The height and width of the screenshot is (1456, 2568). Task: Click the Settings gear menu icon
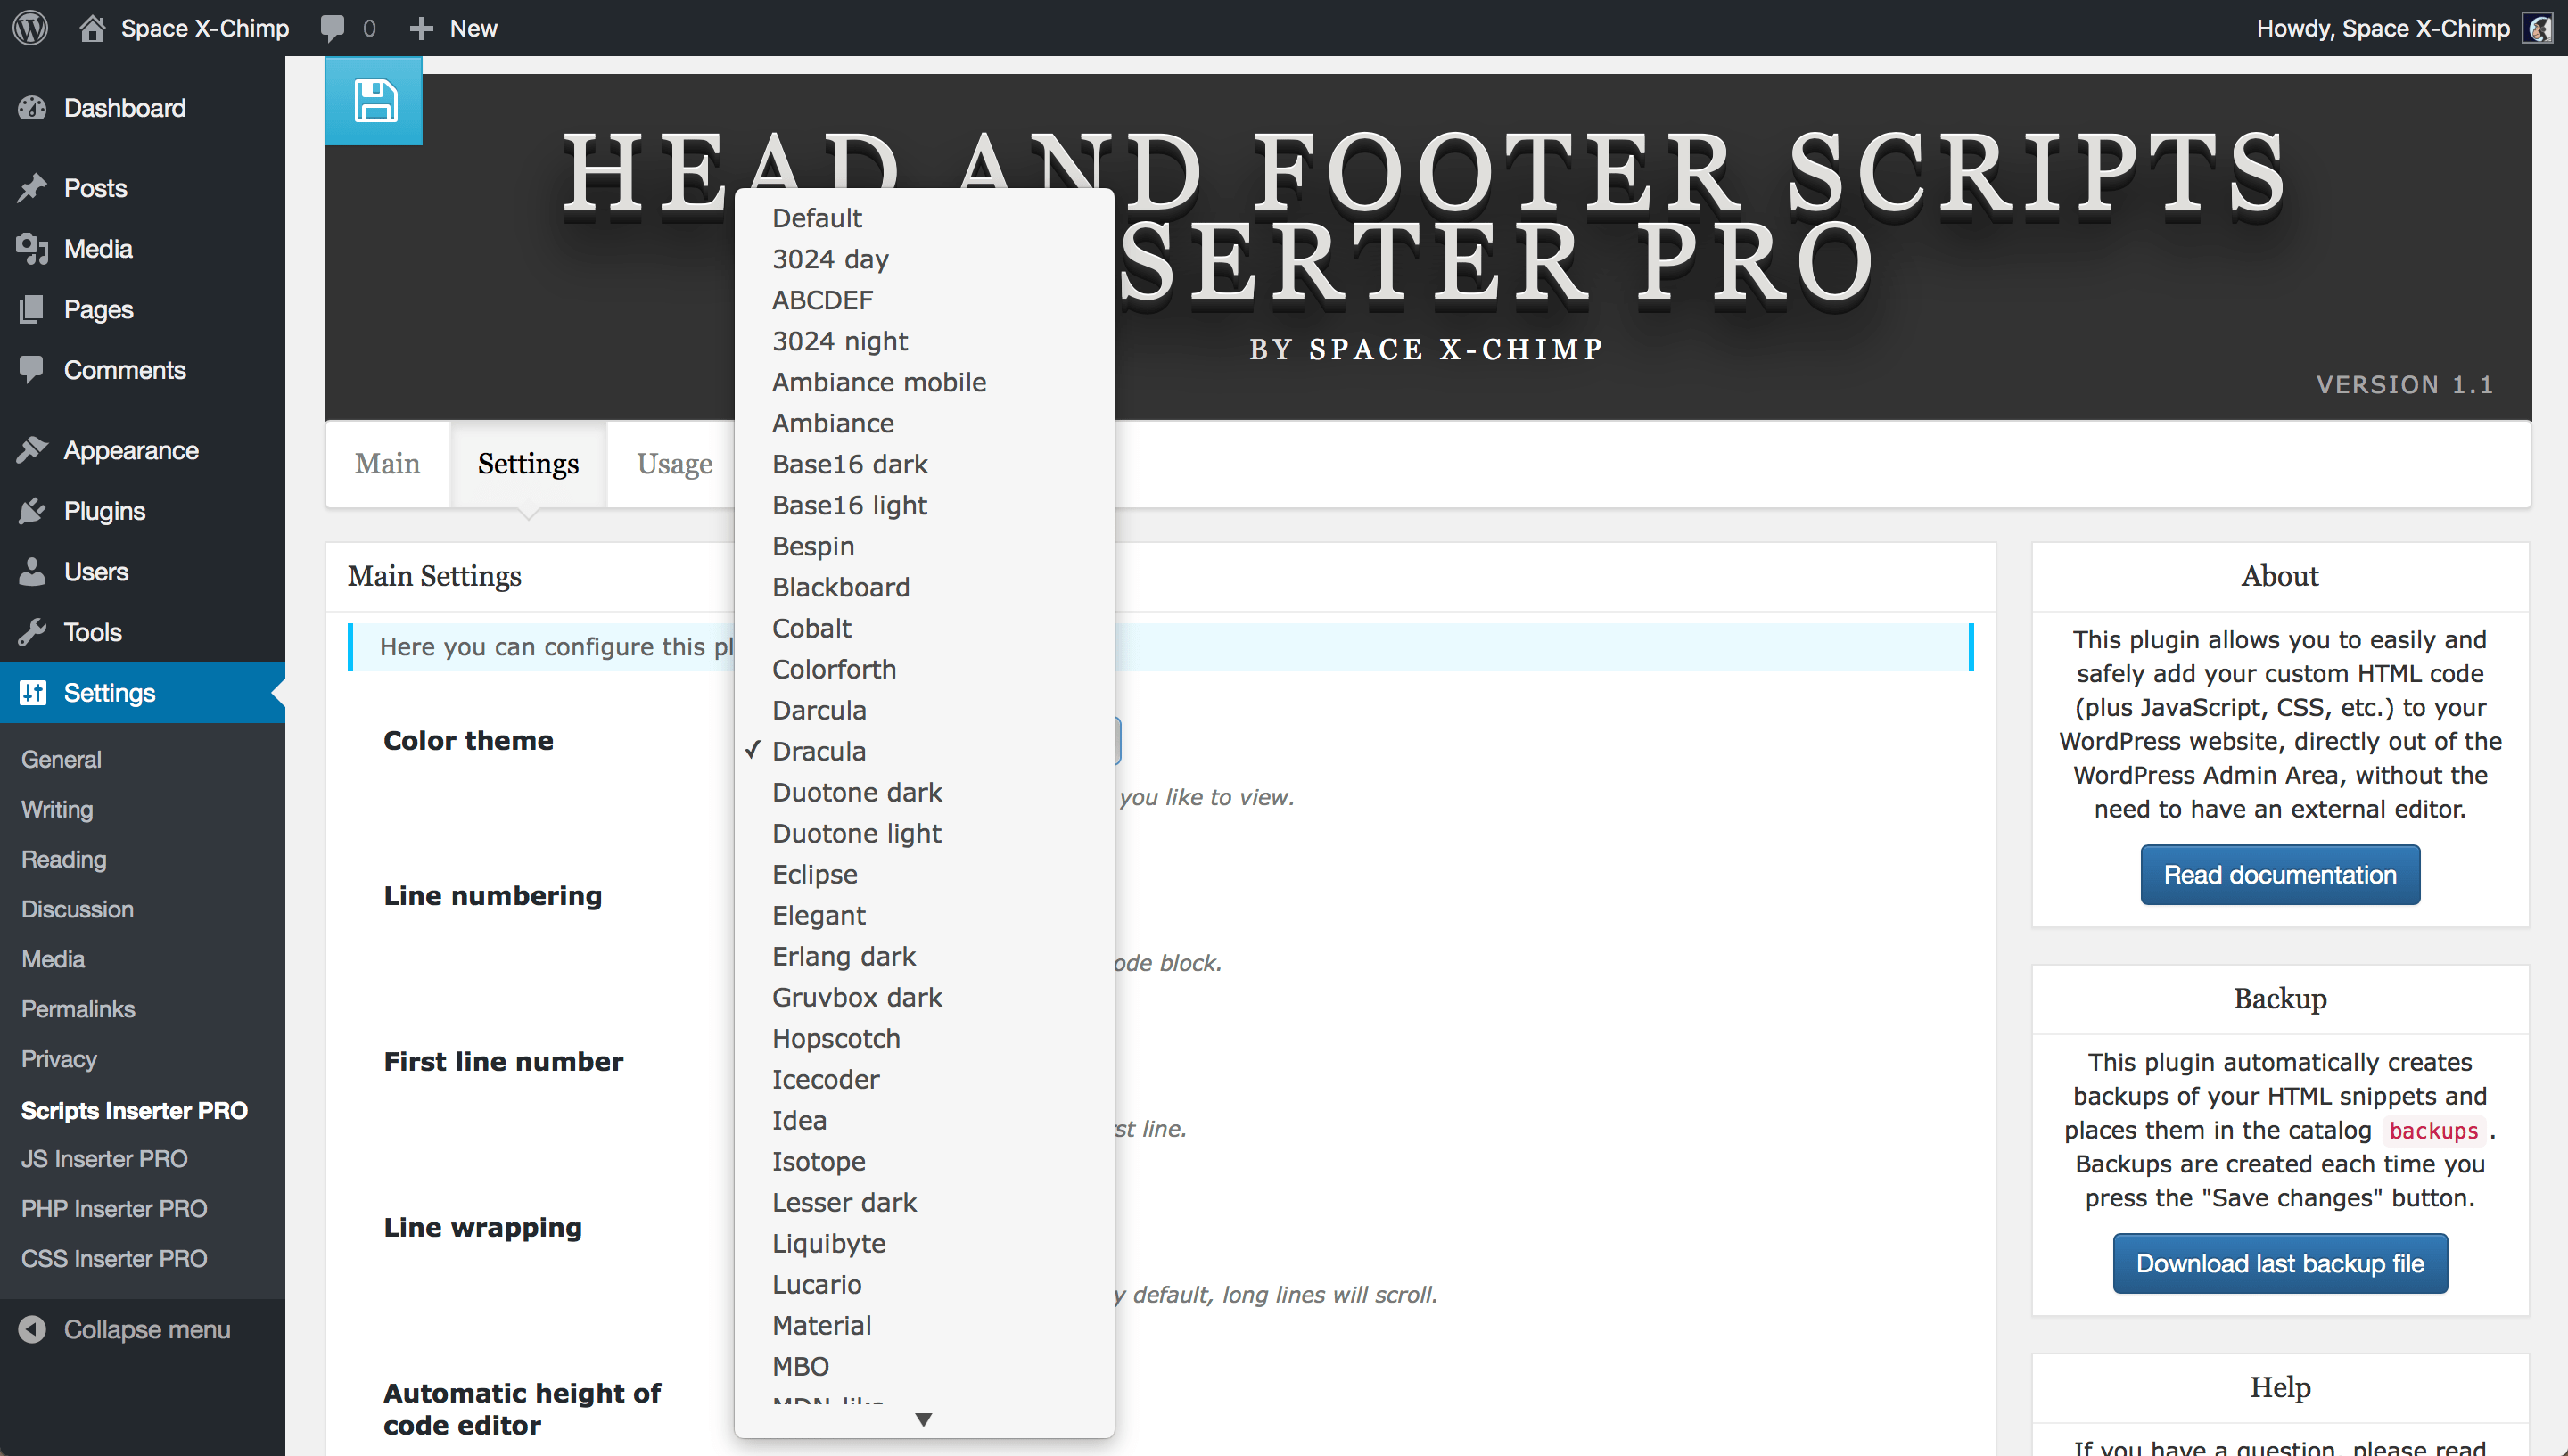(x=36, y=691)
